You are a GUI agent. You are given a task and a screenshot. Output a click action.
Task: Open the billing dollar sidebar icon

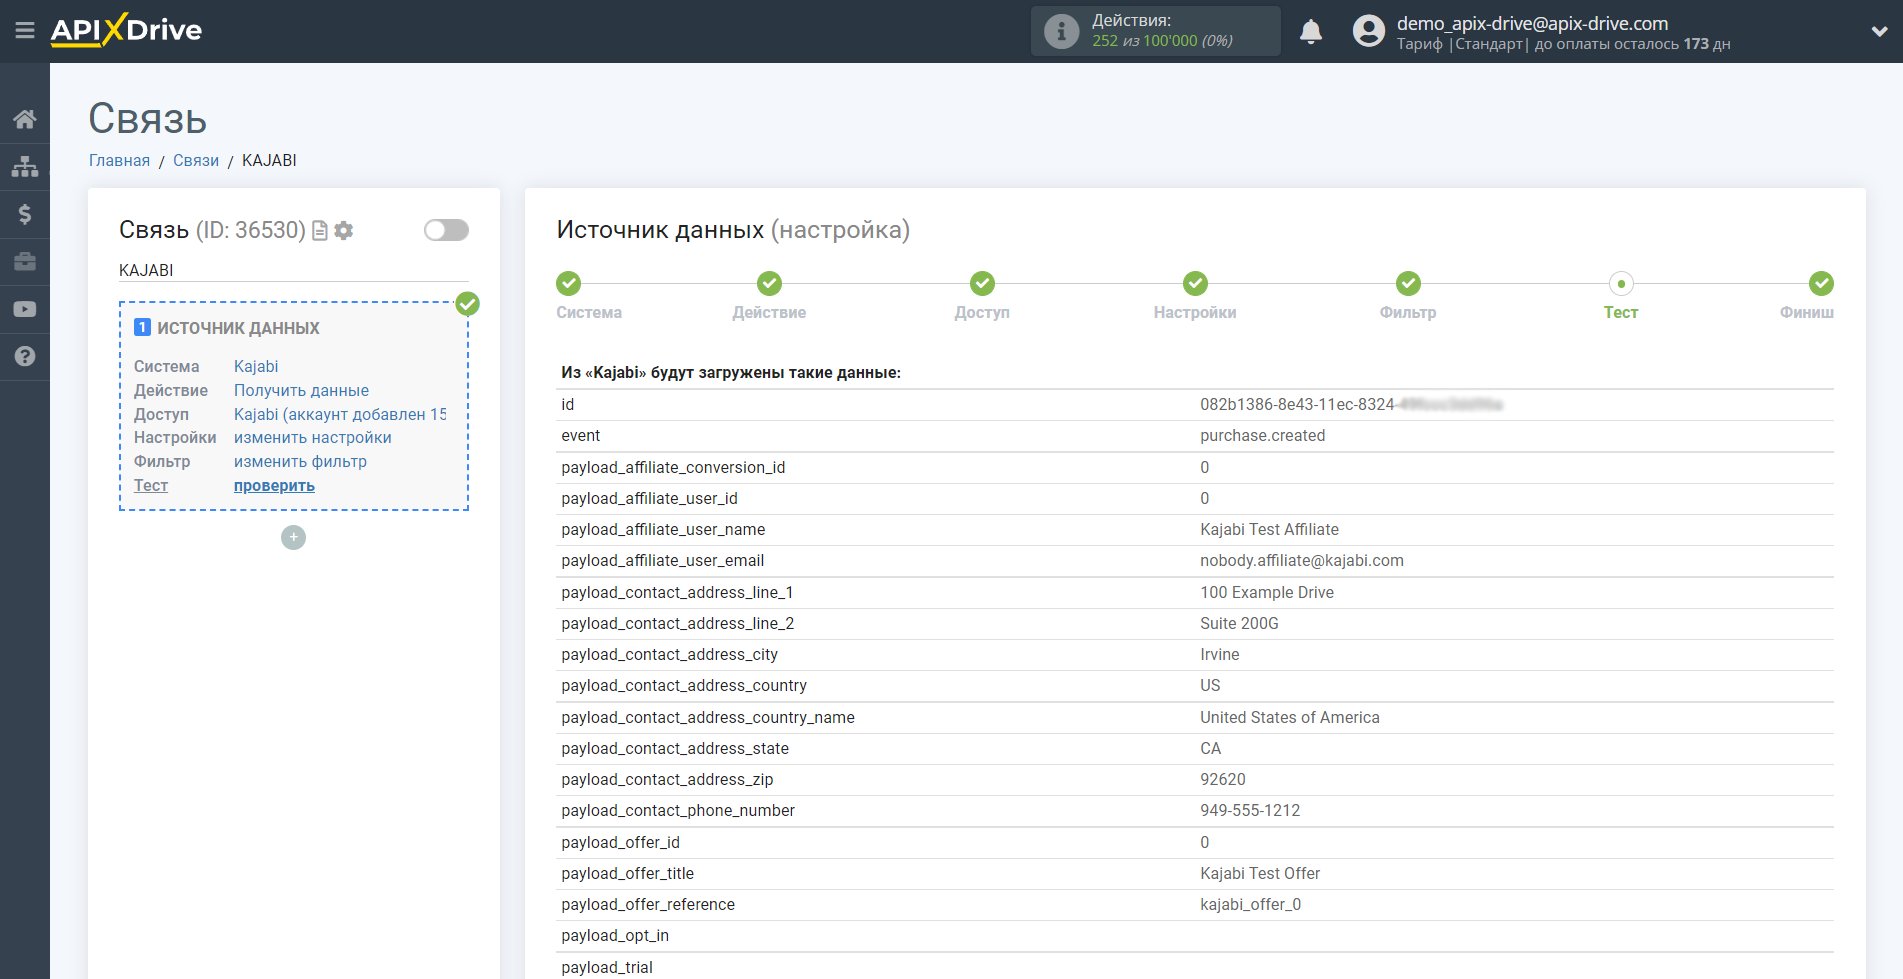[25, 214]
